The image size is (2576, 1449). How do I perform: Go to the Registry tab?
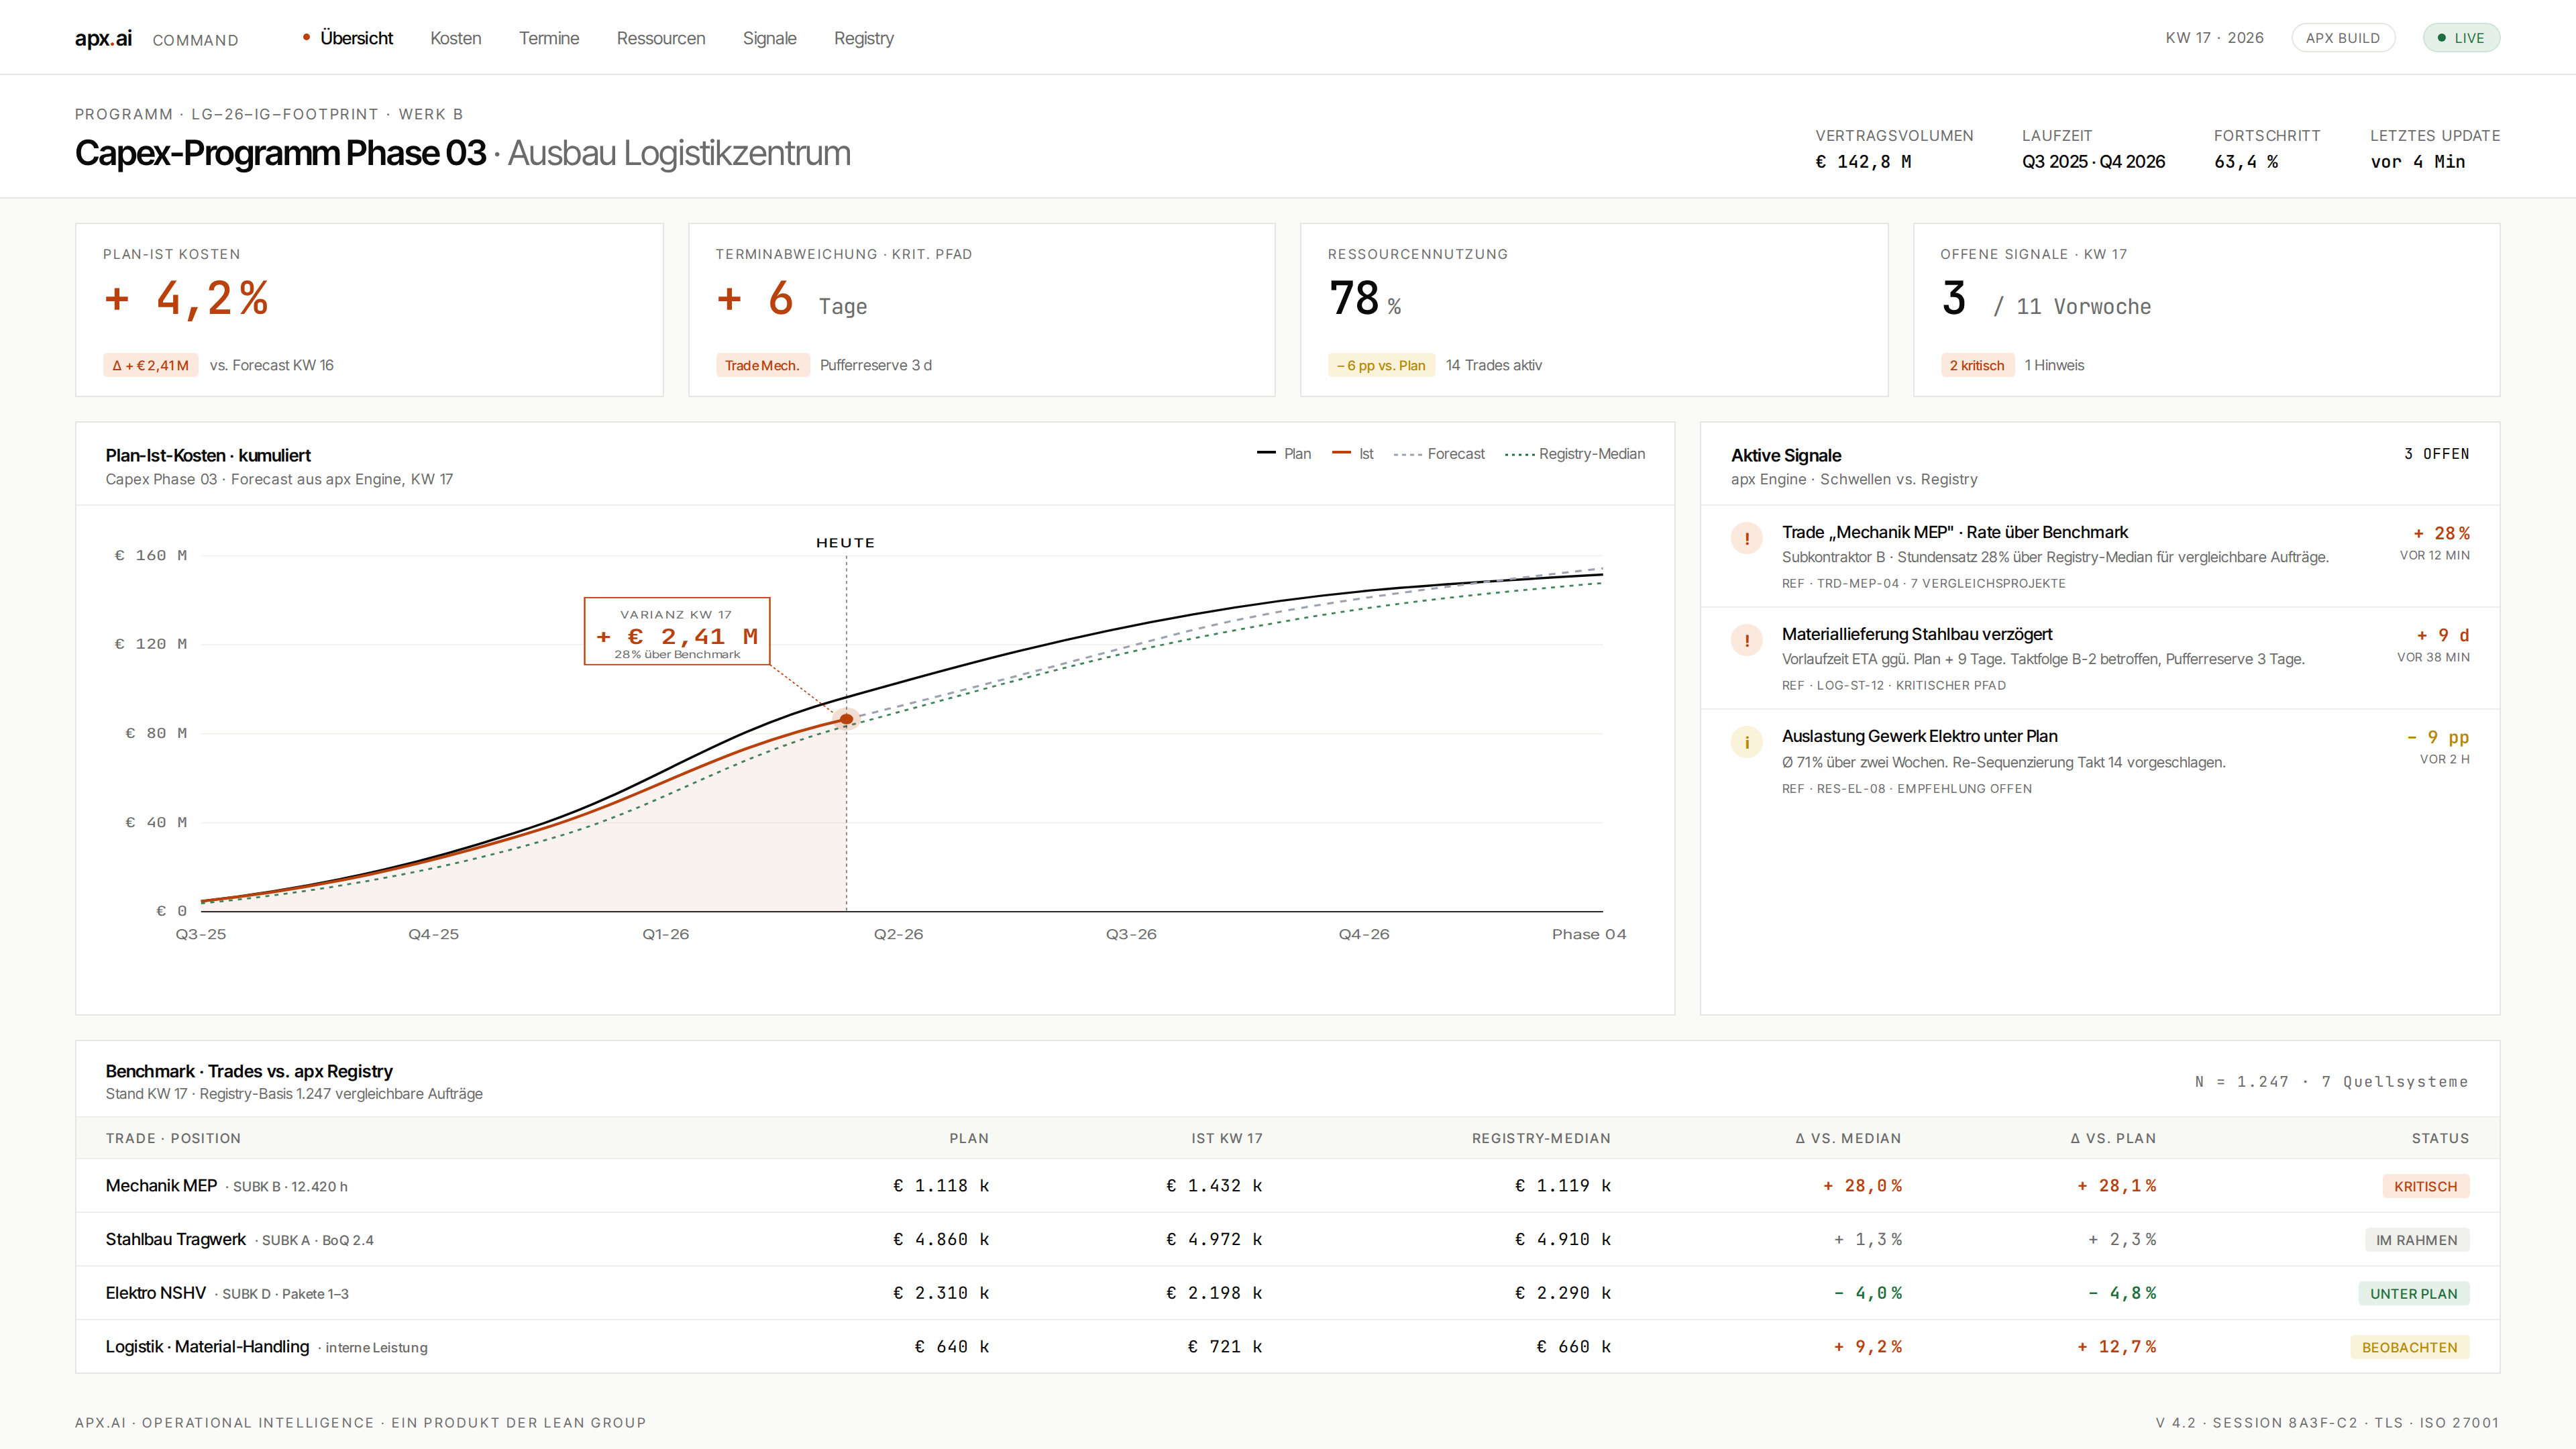tap(864, 38)
